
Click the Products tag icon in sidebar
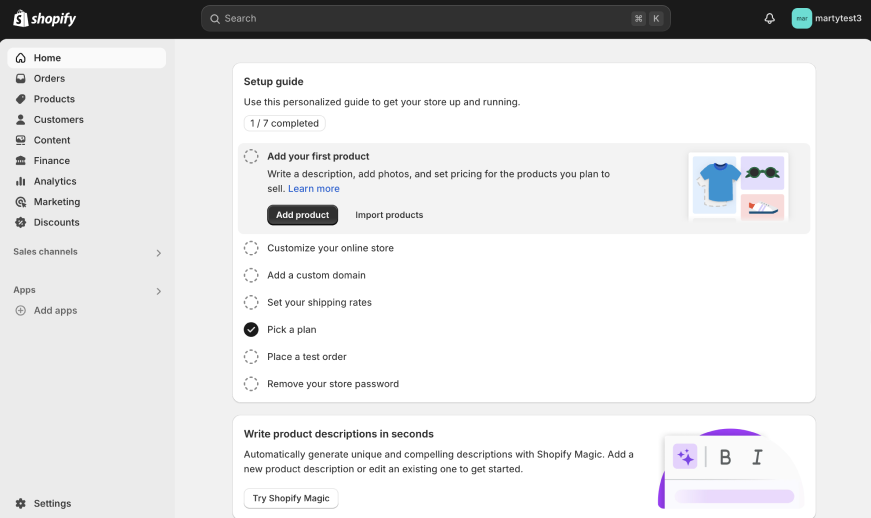(x=21, y=99)
